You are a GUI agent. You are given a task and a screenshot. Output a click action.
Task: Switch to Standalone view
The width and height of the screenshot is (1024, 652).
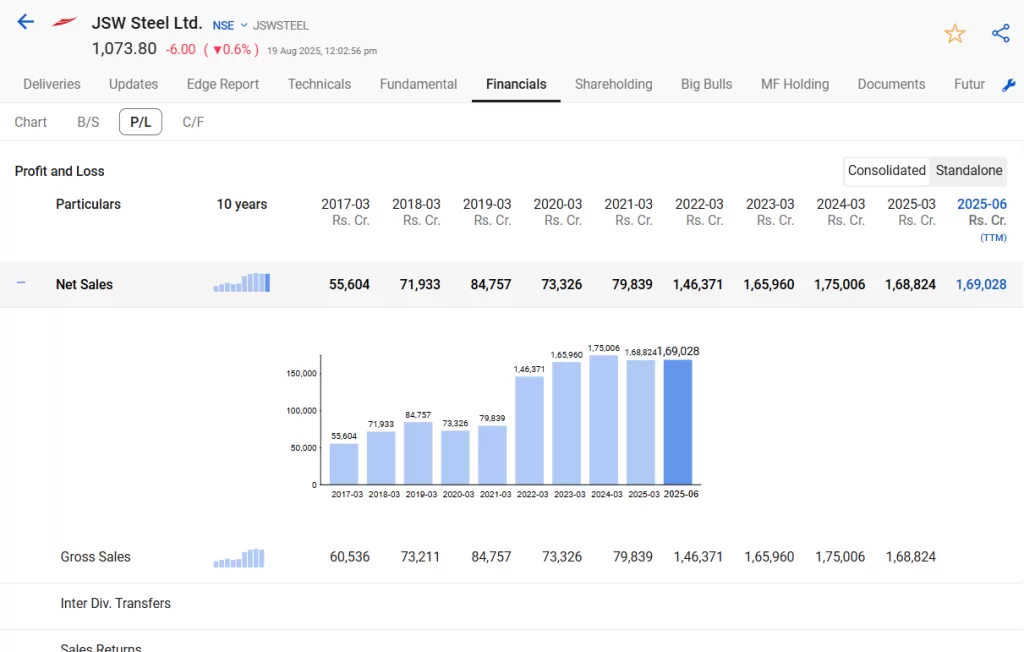pos(968,171)
